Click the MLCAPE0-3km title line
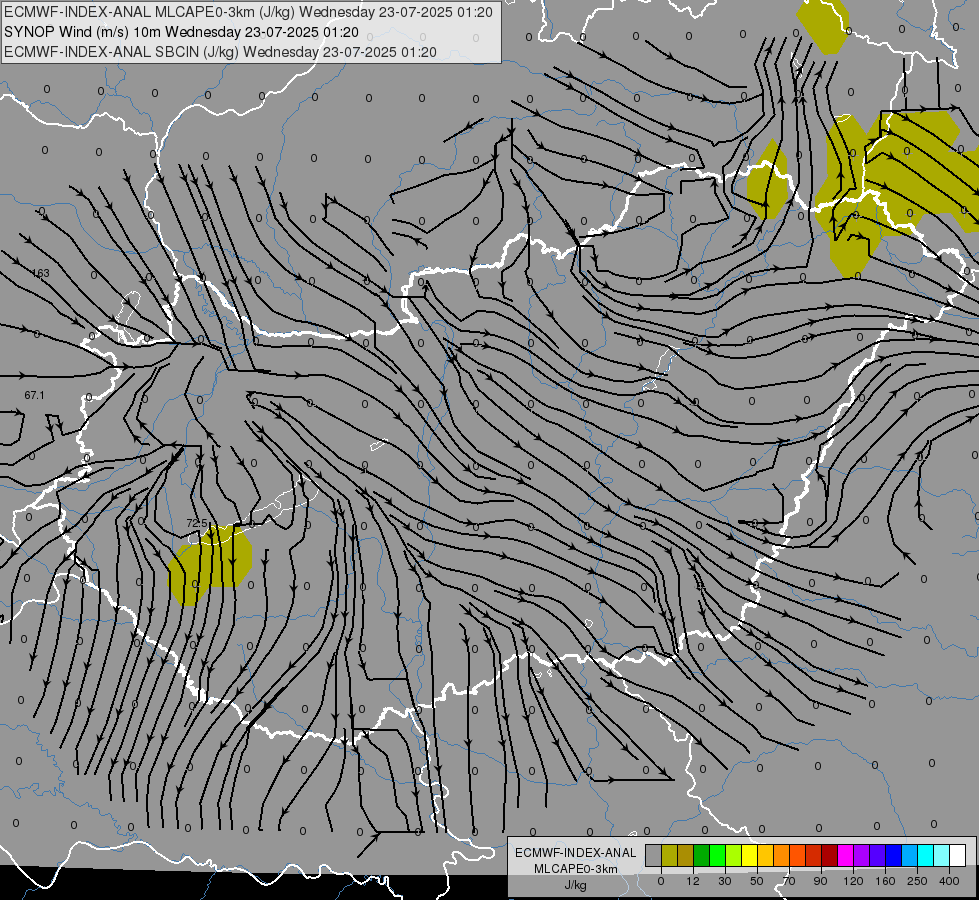 pyautogui.click(x=248, y=12)
